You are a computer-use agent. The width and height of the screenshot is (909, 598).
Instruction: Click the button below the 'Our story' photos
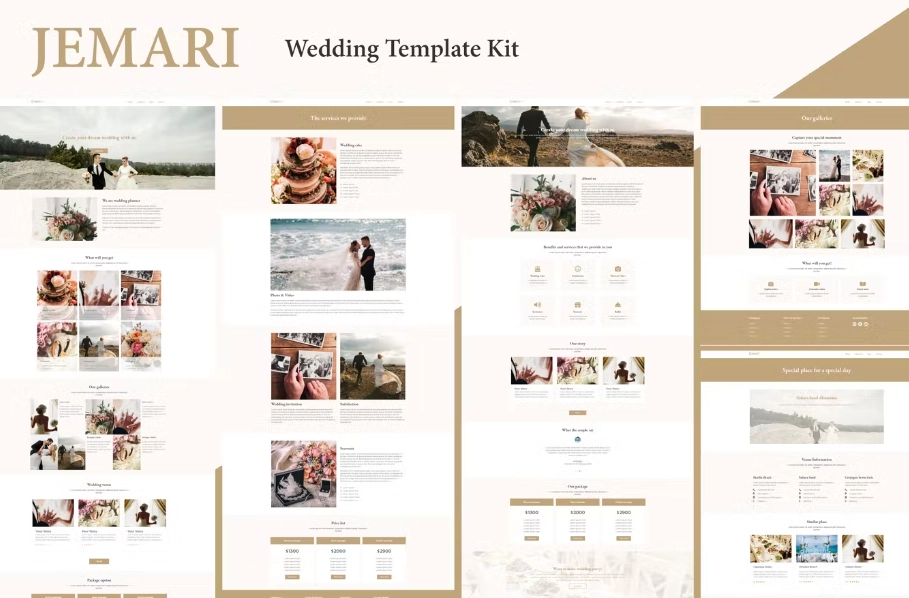coord(577,412)
